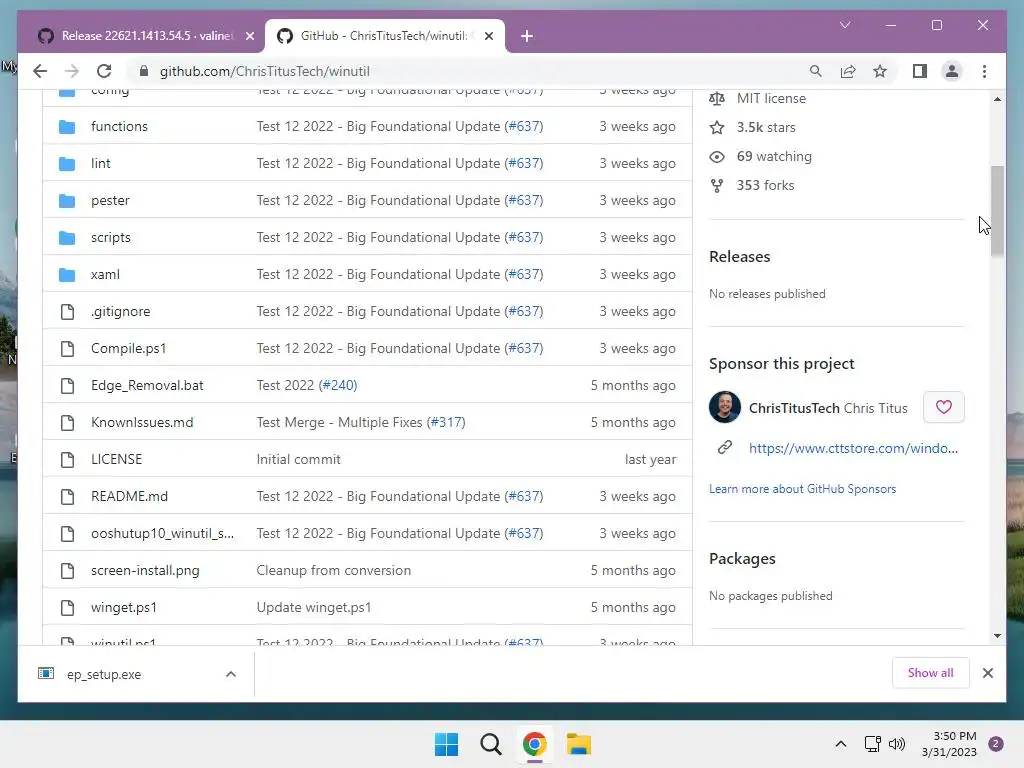
Task: Open pull request #240 link
Action: click(x=339, y=385)
